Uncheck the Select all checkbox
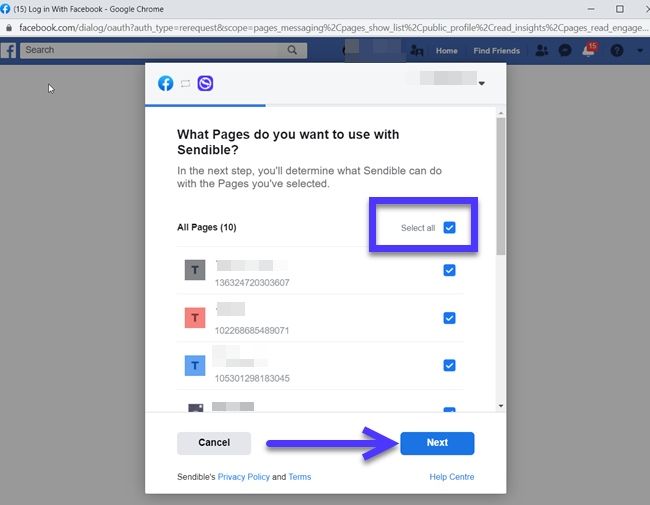Viewport: 650px width, 505px height. (x=449, y=228)
